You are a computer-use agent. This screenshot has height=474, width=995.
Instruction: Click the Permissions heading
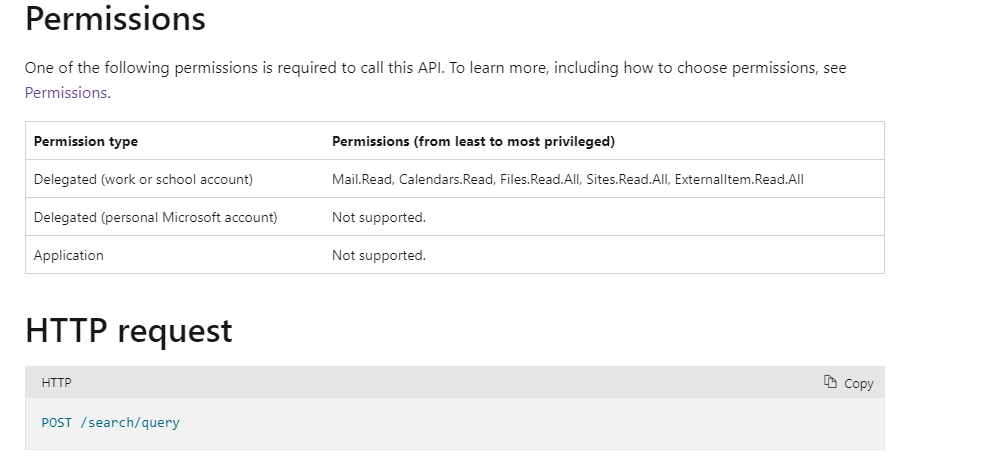coord(115,19)
